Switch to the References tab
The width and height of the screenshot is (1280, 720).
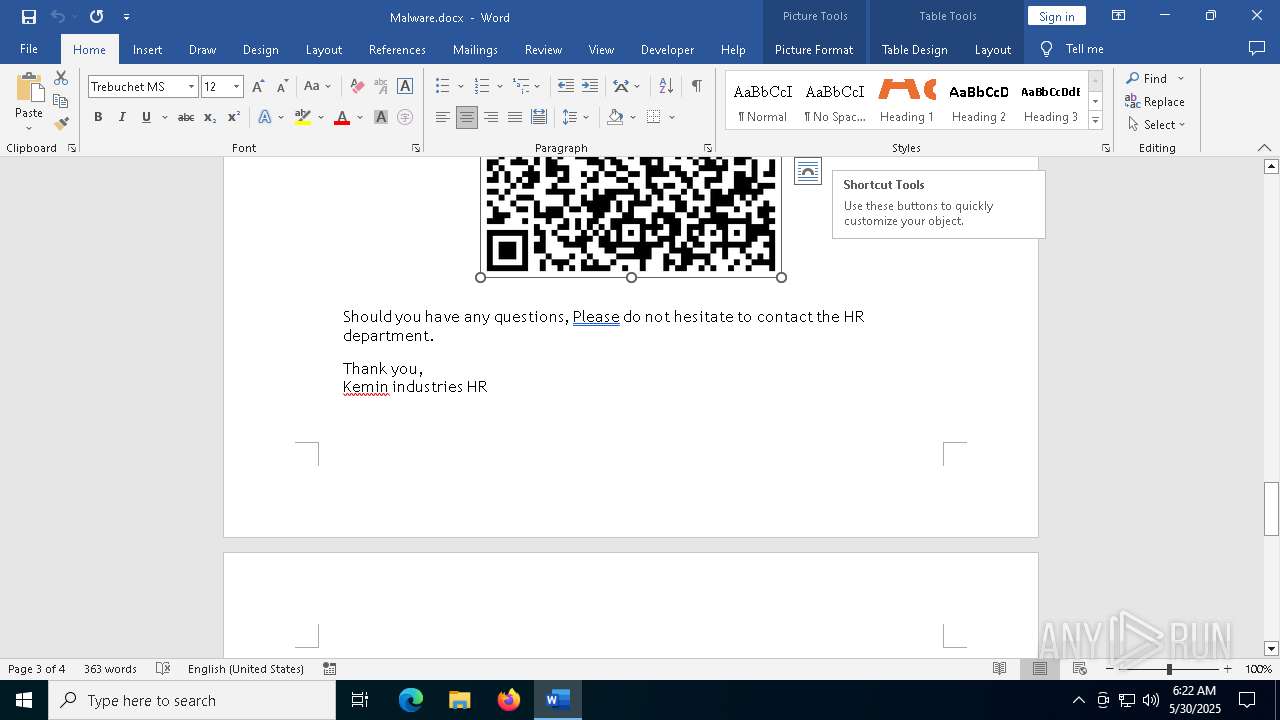click(397, 49)
